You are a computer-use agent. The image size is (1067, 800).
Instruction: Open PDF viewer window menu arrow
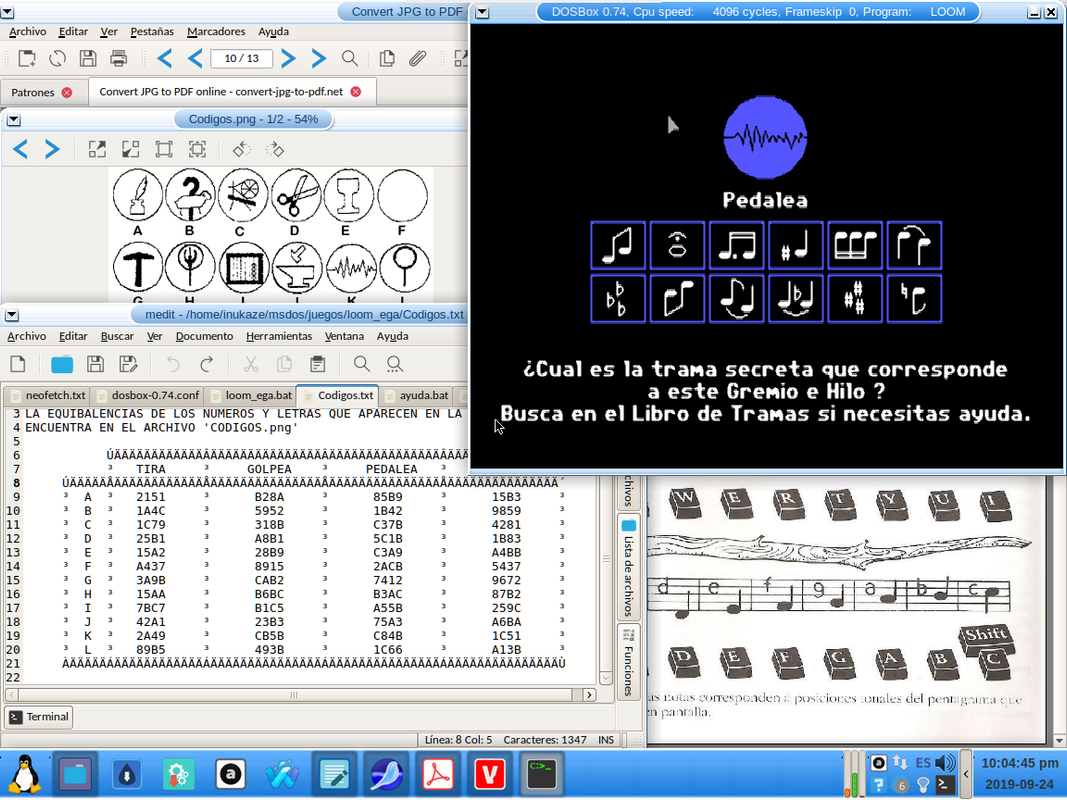6,12
